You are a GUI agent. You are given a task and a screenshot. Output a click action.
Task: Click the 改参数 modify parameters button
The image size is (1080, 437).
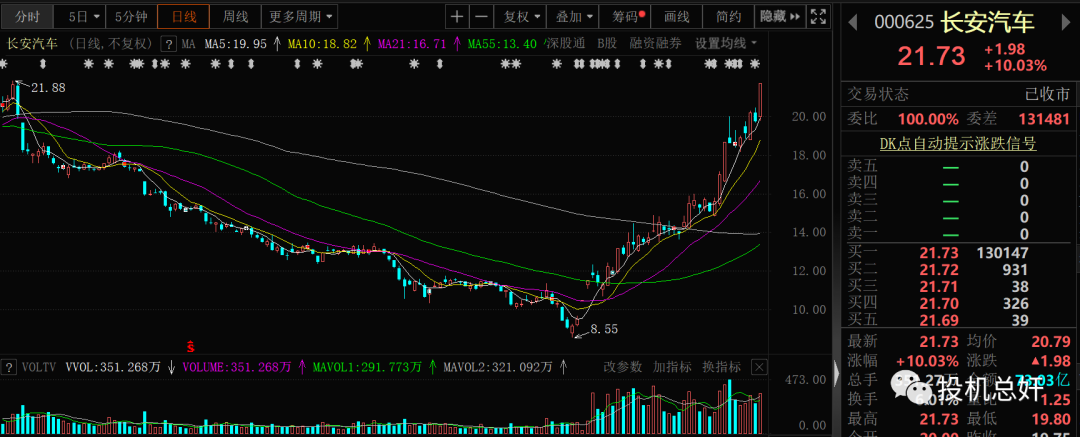(x=623, y=367)
